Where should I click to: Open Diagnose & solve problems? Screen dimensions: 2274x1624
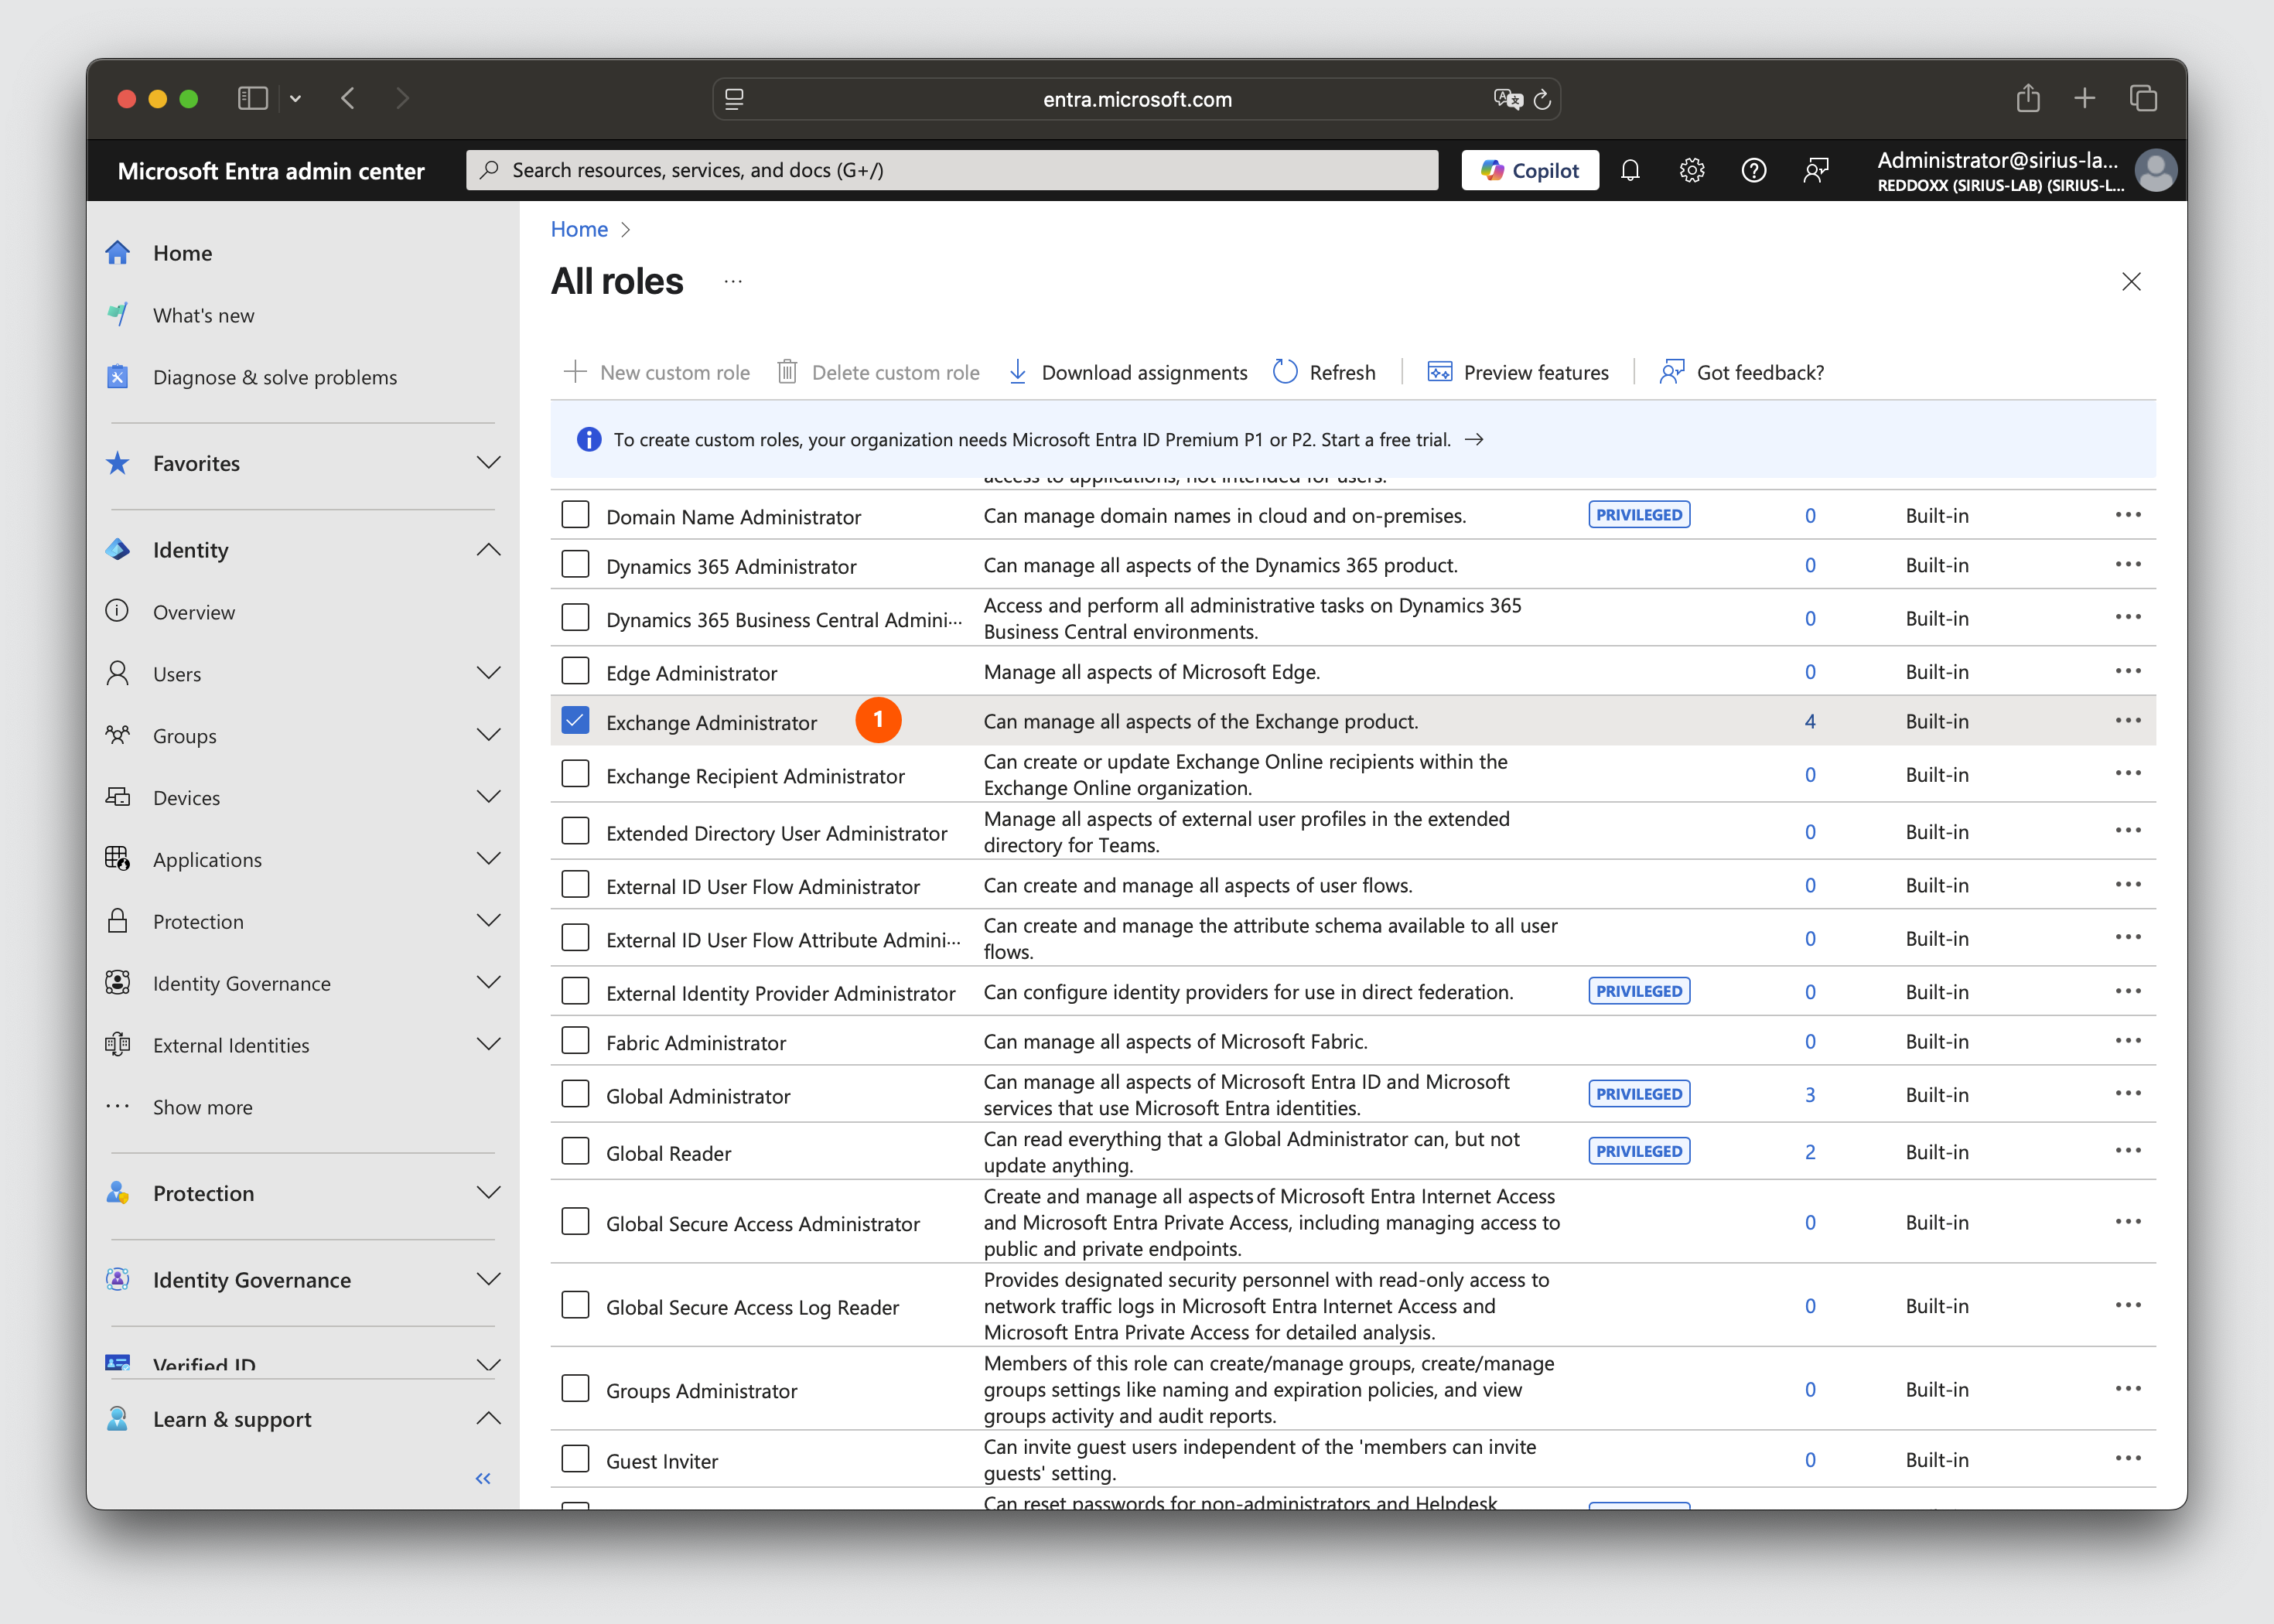click(x=275, y=377)
